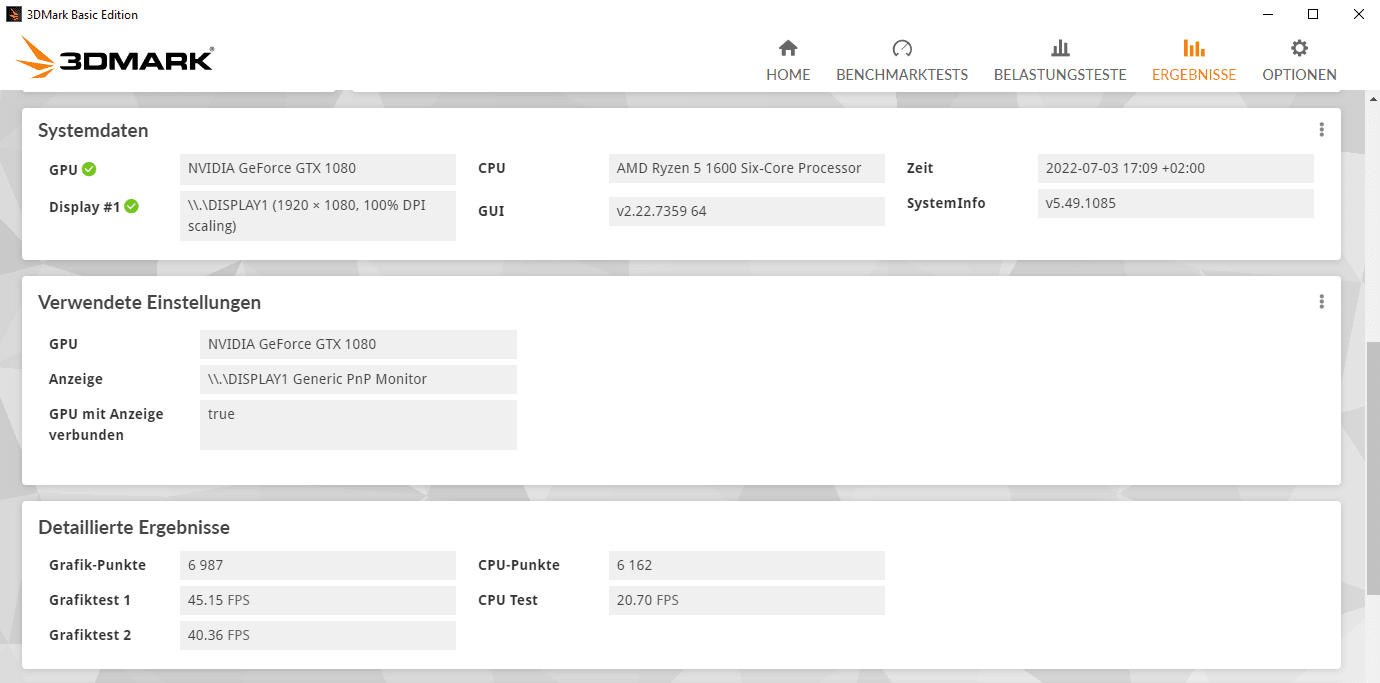Click the vertical scrollbar thumb

tap(1373, 467)
